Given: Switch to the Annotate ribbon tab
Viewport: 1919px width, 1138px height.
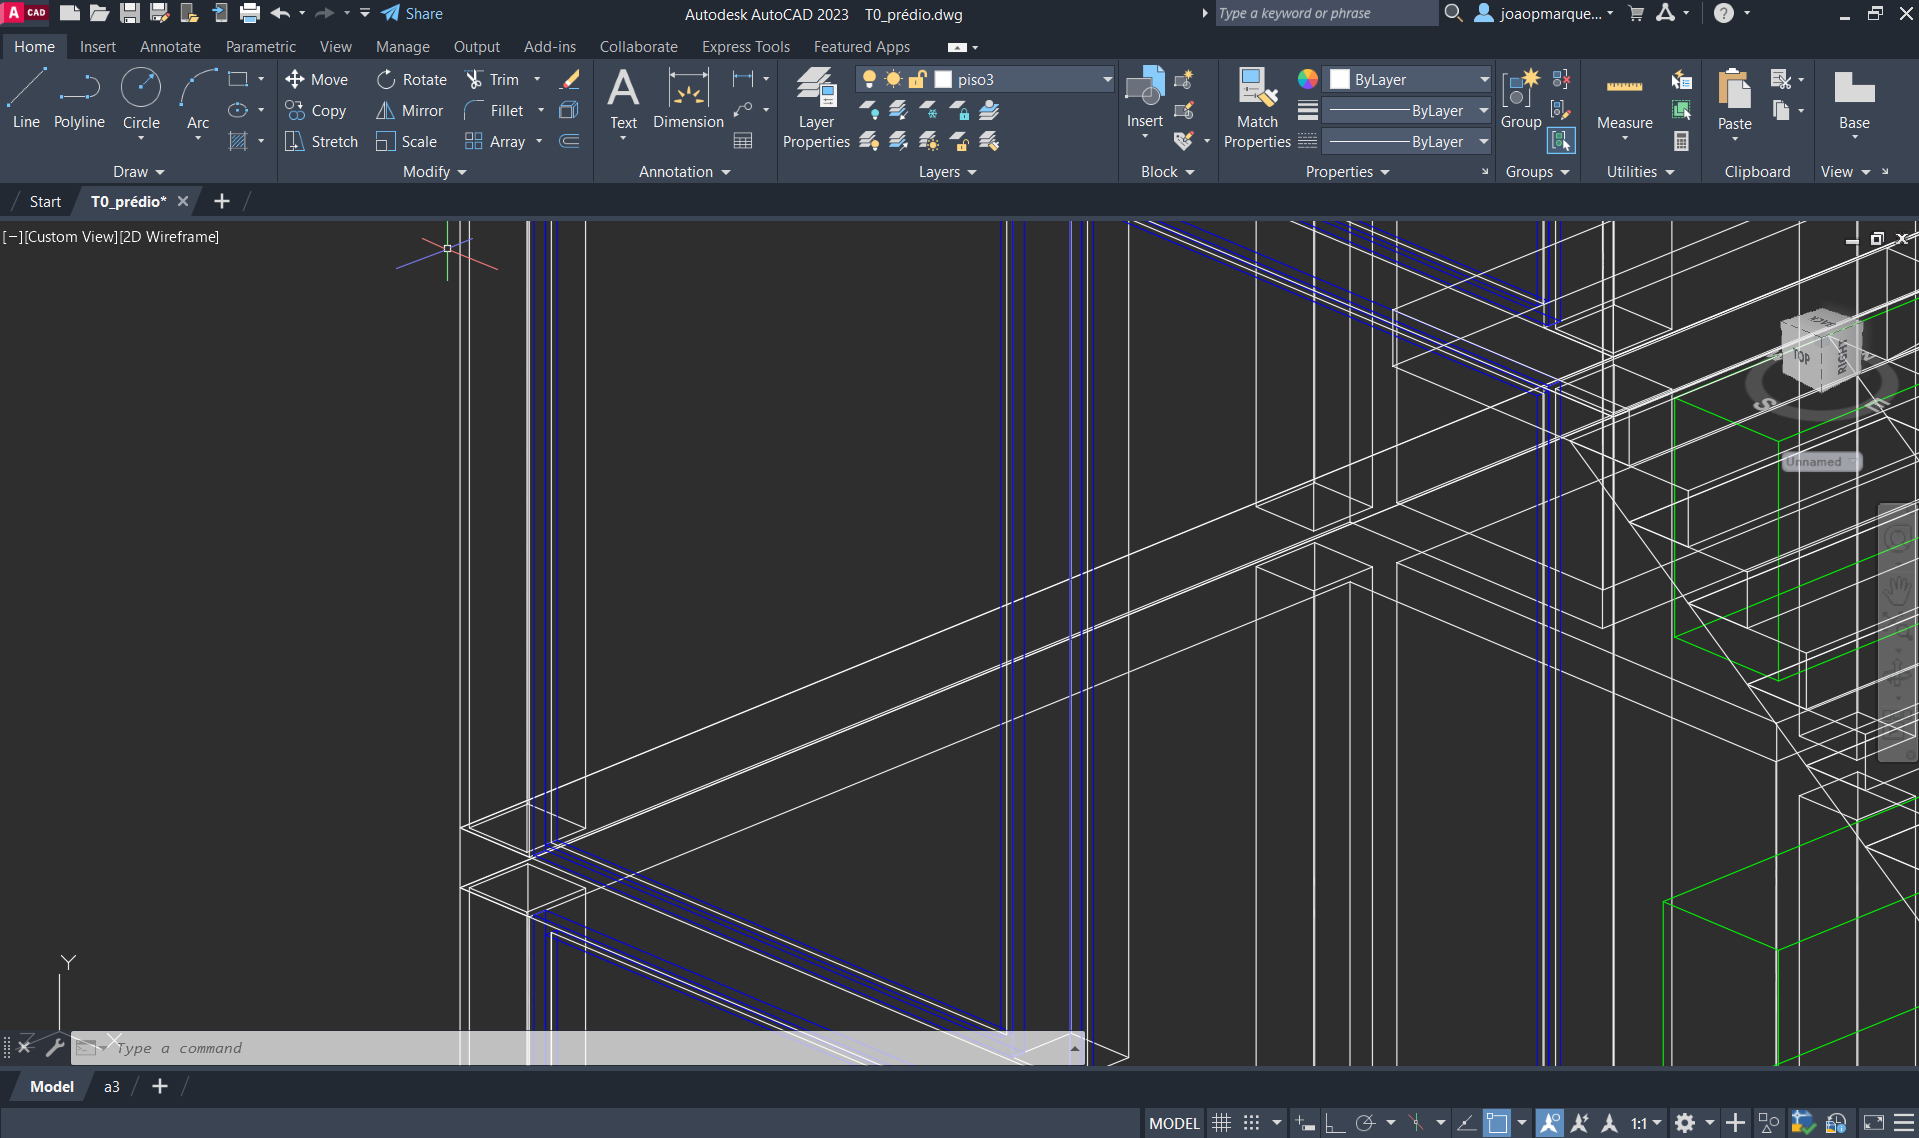Looking at the screenshot, I should pyautogui.click(x=170, y=47).
